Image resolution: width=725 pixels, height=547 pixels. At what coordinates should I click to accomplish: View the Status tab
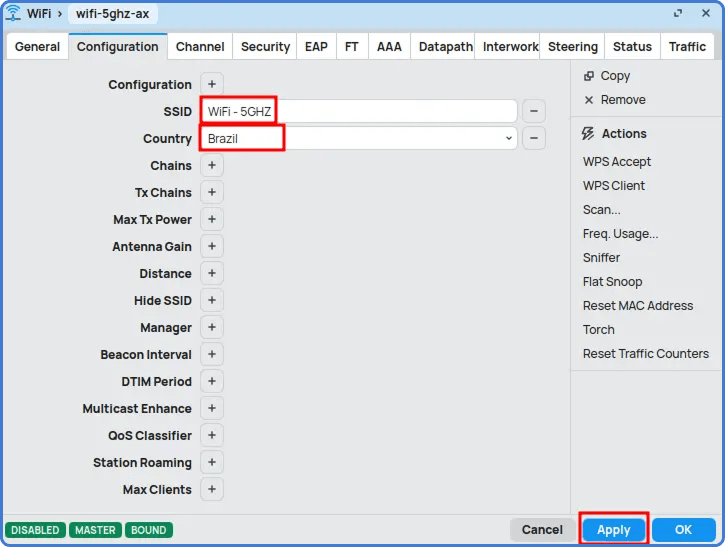(x=632, y=47)
